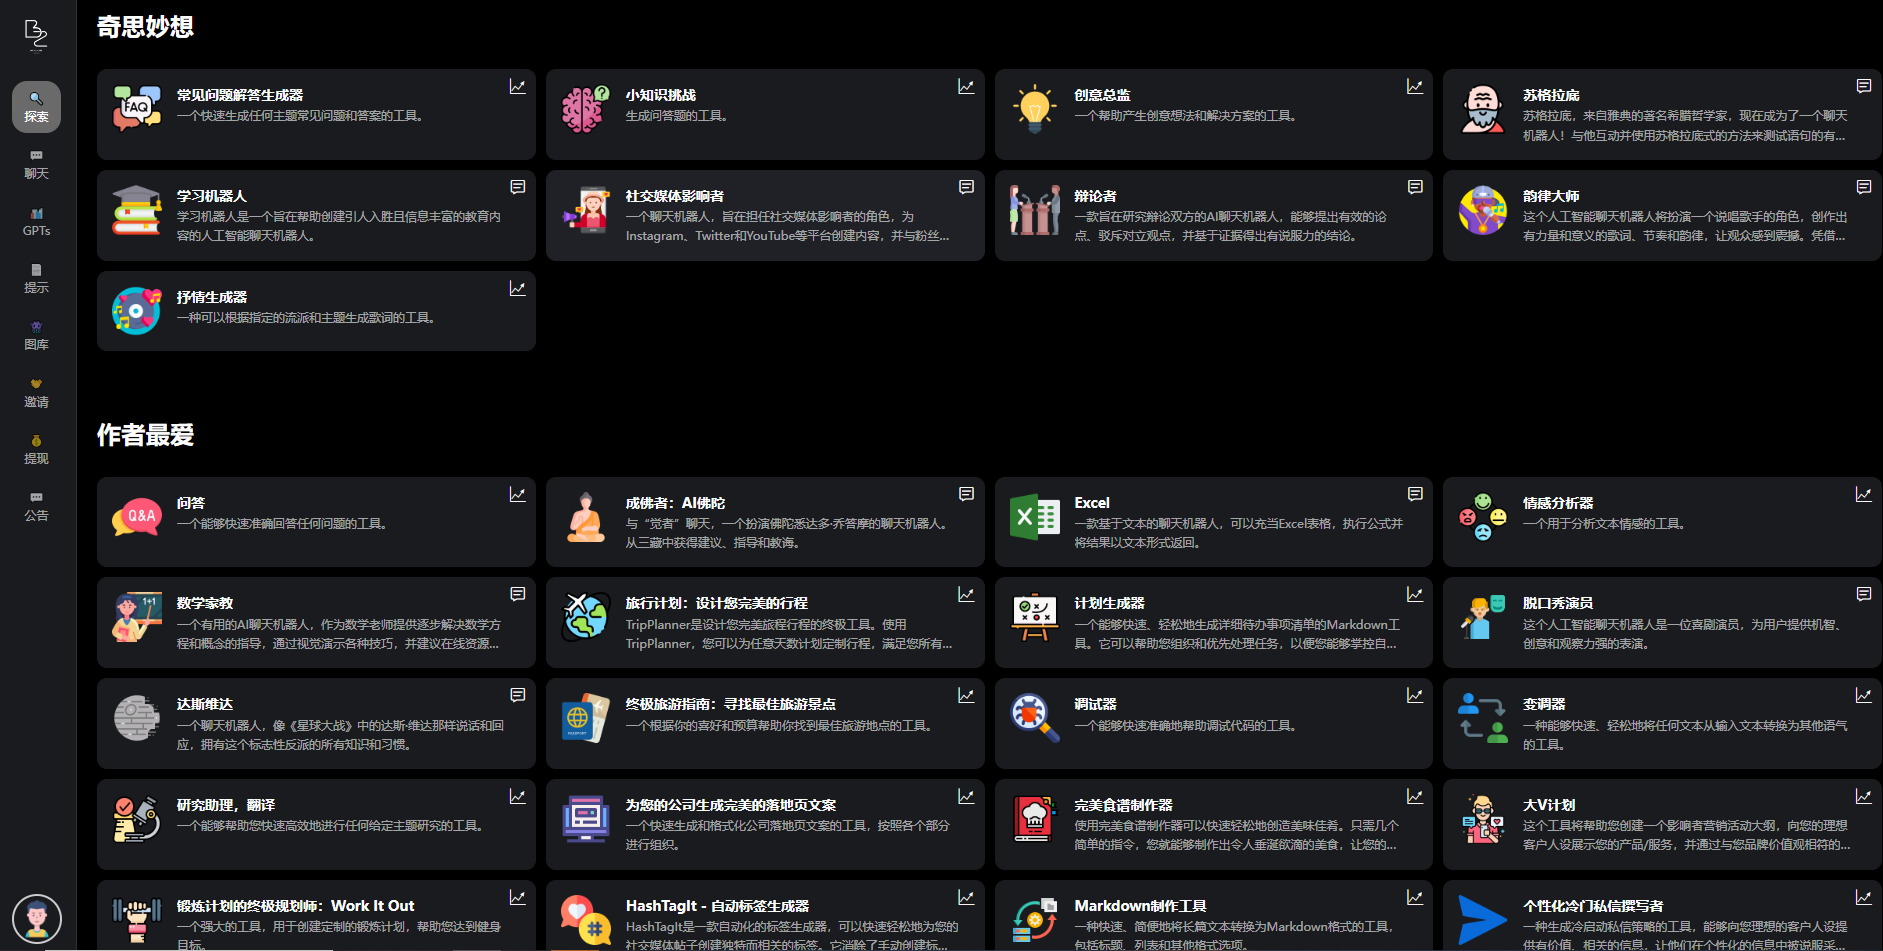Click the FAQ icon of 常见问题解答生成器
This screenshot has height=951, width=1883.
[137, 109]
